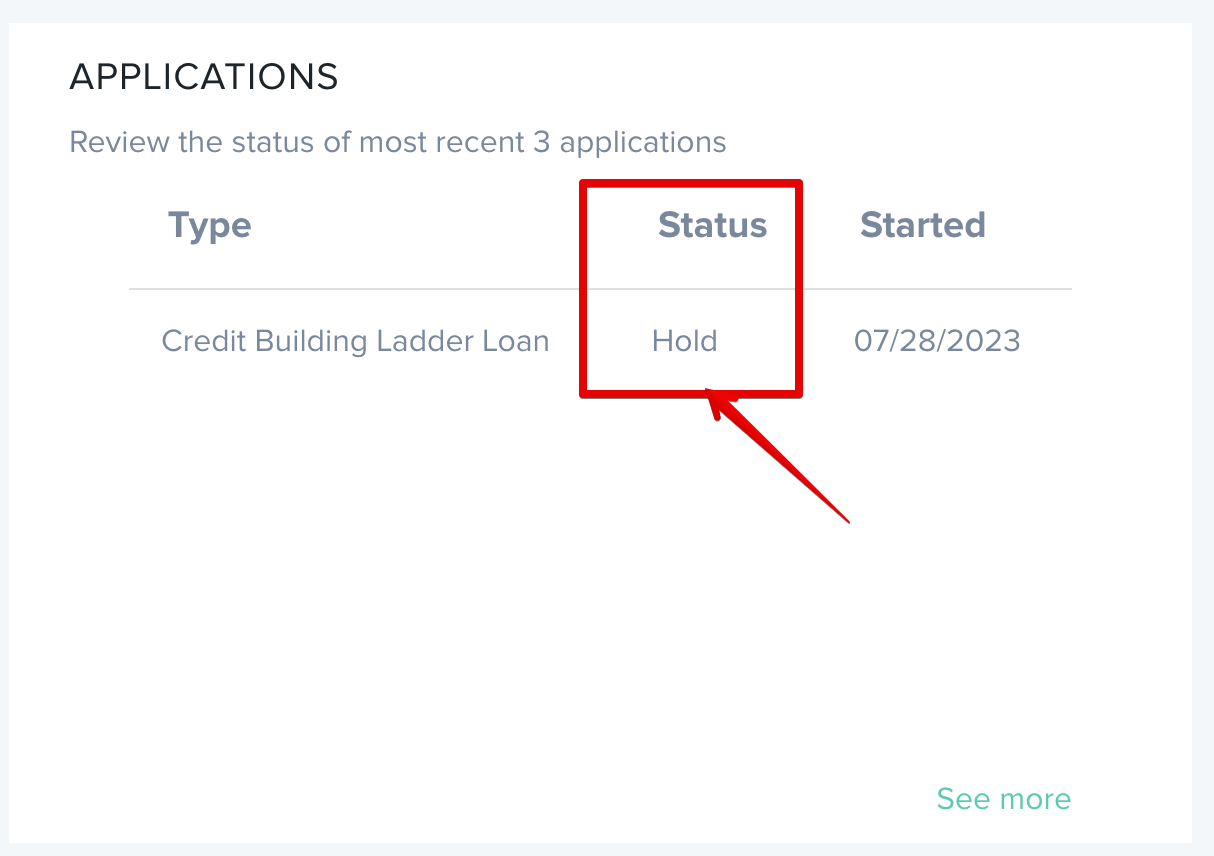Click the gray page background outside the card
Viewport: 1214px width, 856px height.
1203,400
